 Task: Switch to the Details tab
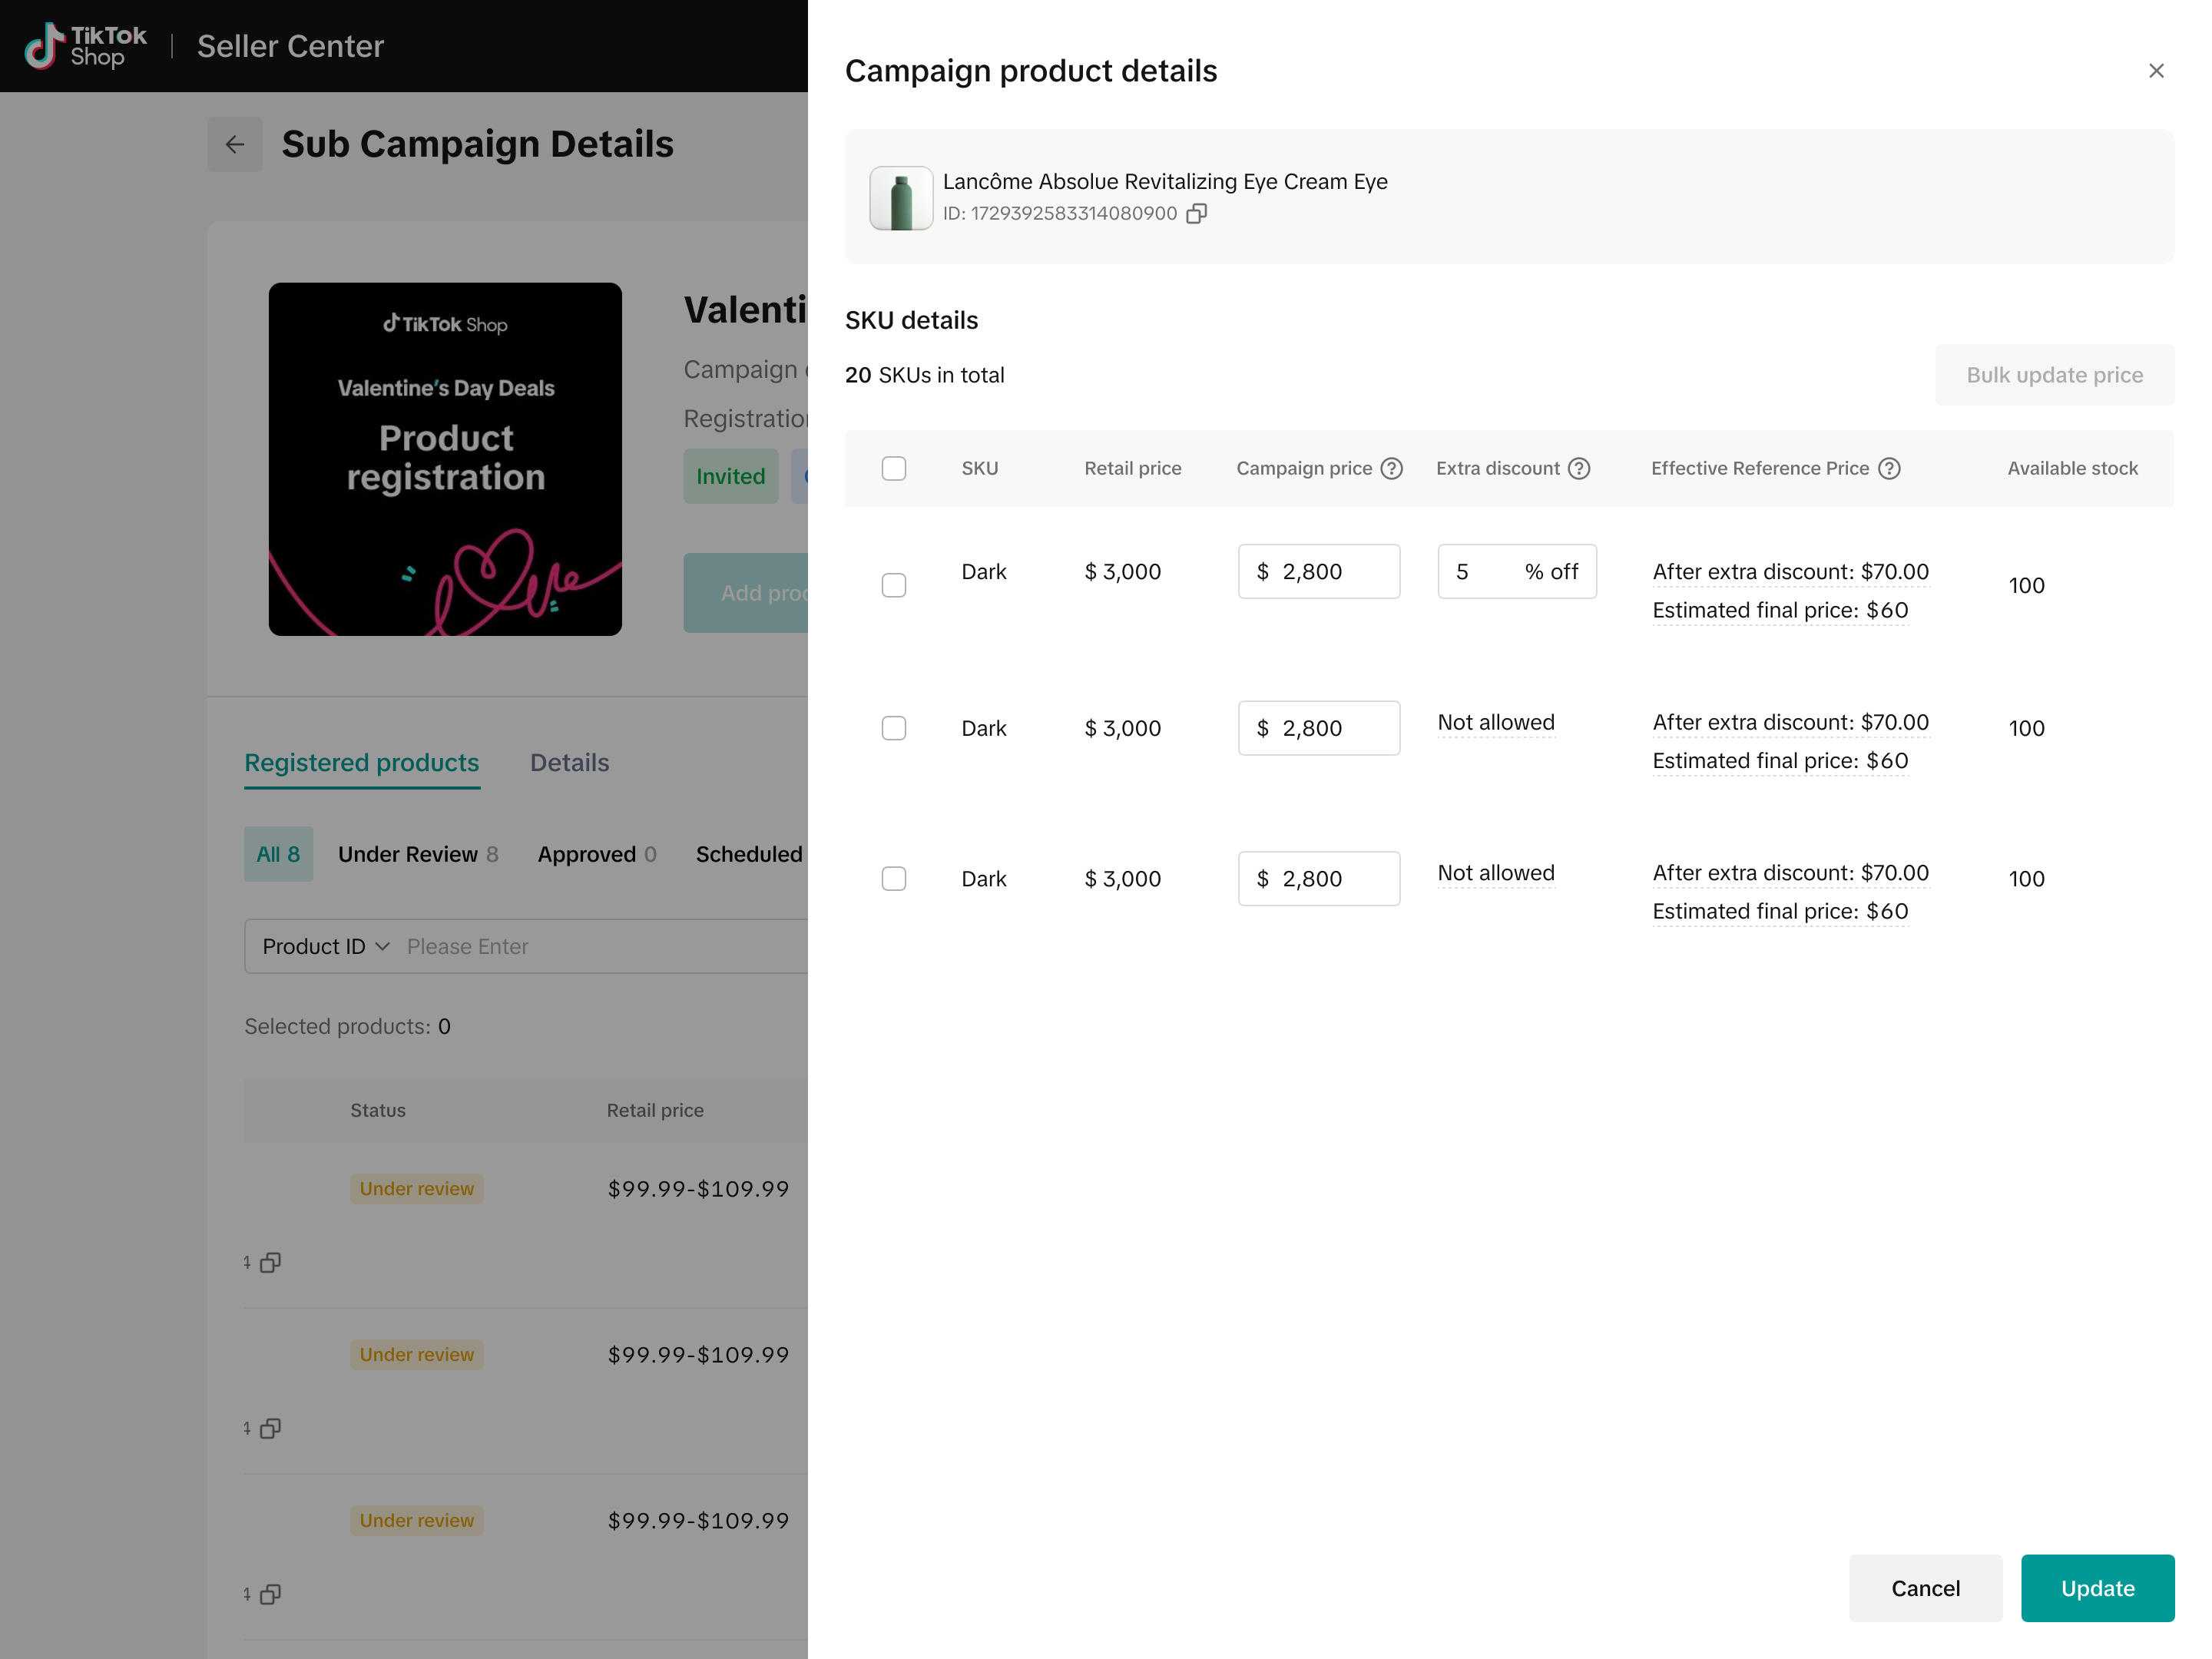569,763
